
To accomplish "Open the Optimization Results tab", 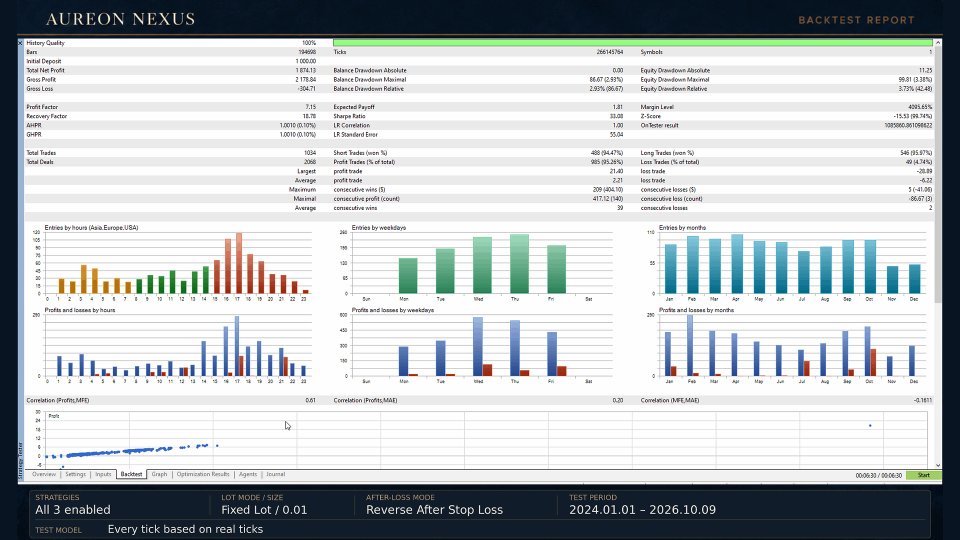I will coord(203,474).
